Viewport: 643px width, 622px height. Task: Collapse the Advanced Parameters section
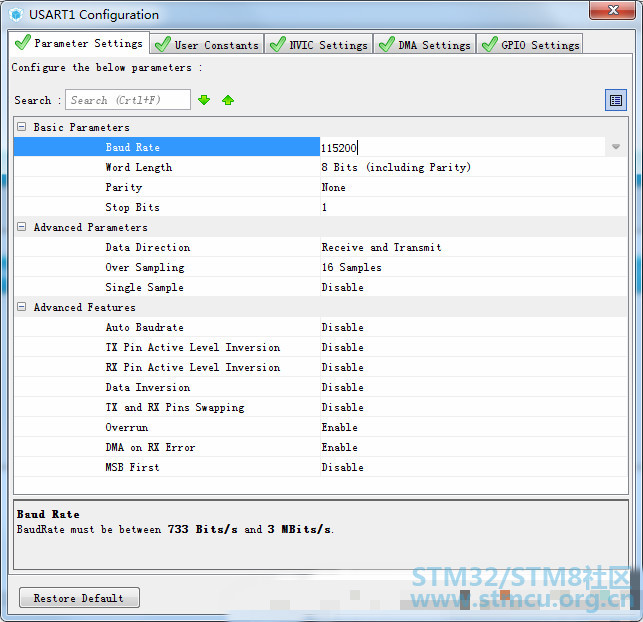coord(22,227)
